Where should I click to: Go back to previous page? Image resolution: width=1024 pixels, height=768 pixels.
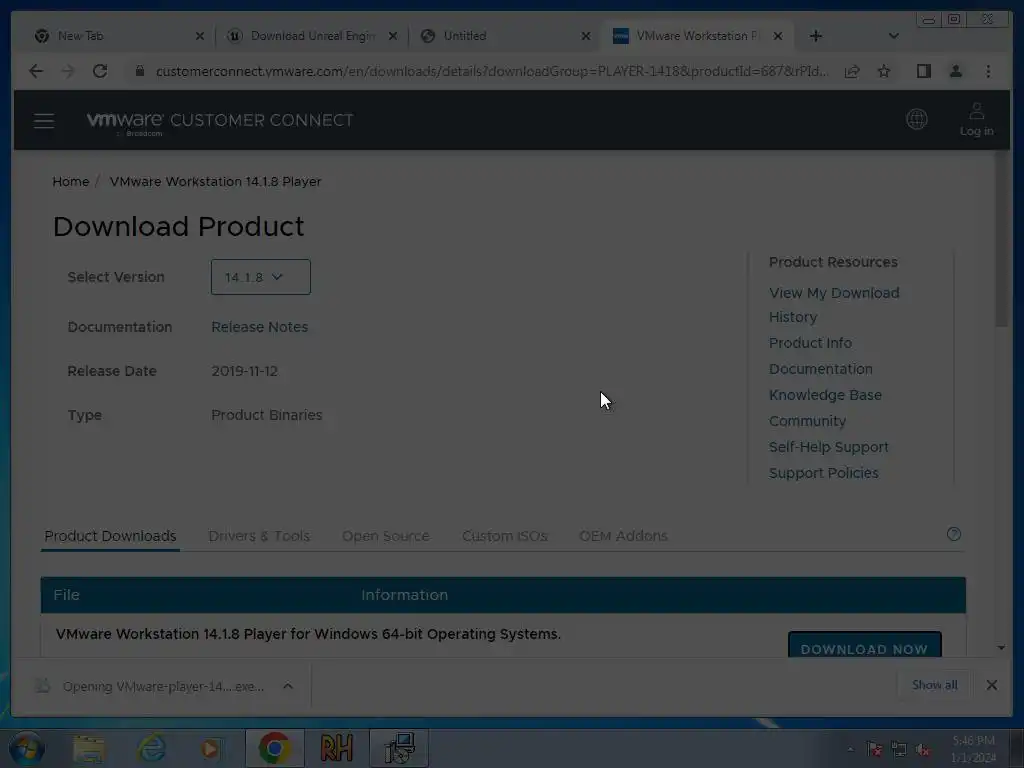tap(36, 71)
